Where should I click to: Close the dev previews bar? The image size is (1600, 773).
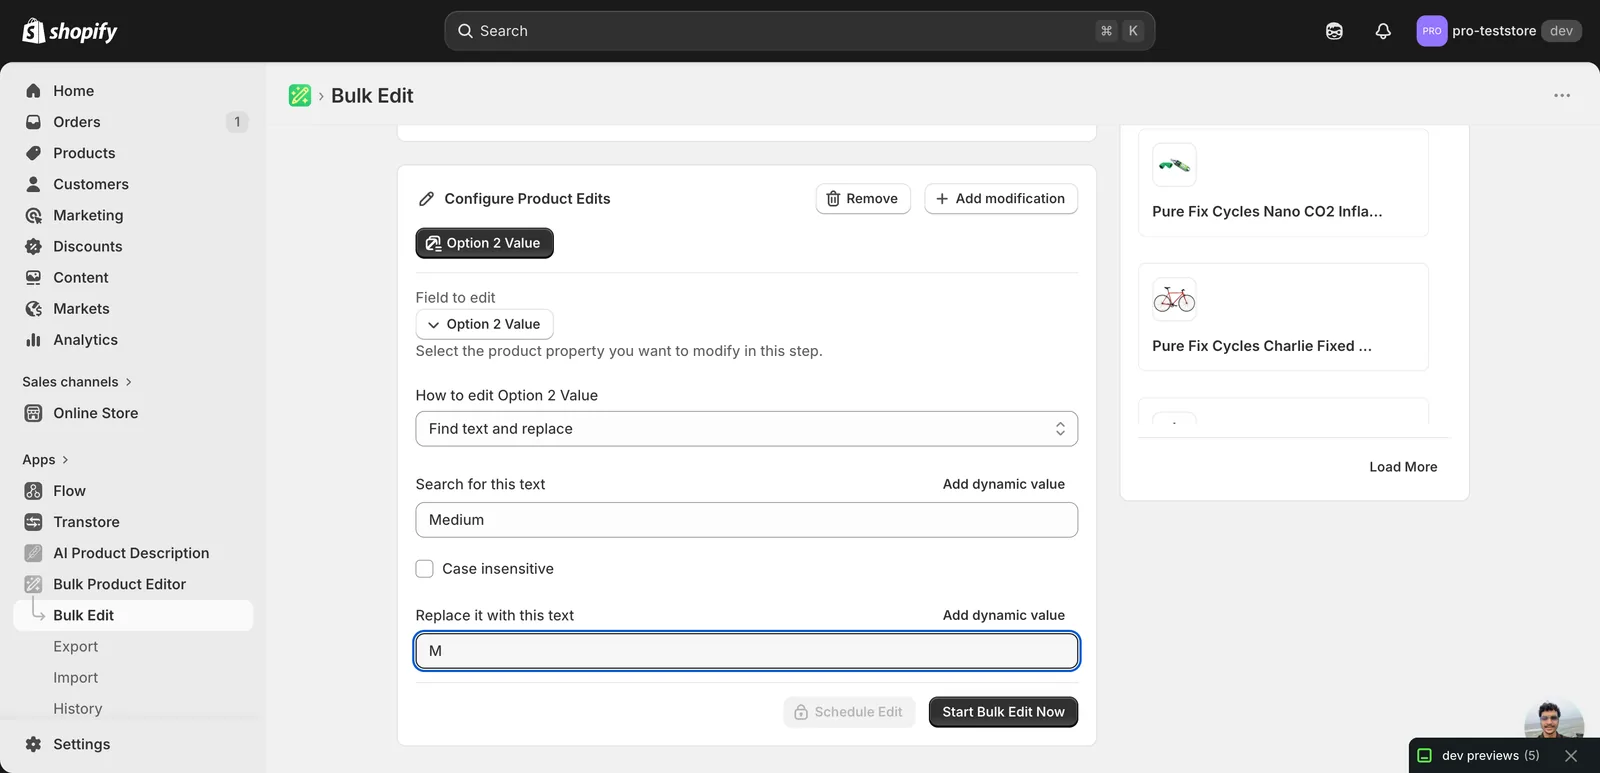(x=1571, y=756)
